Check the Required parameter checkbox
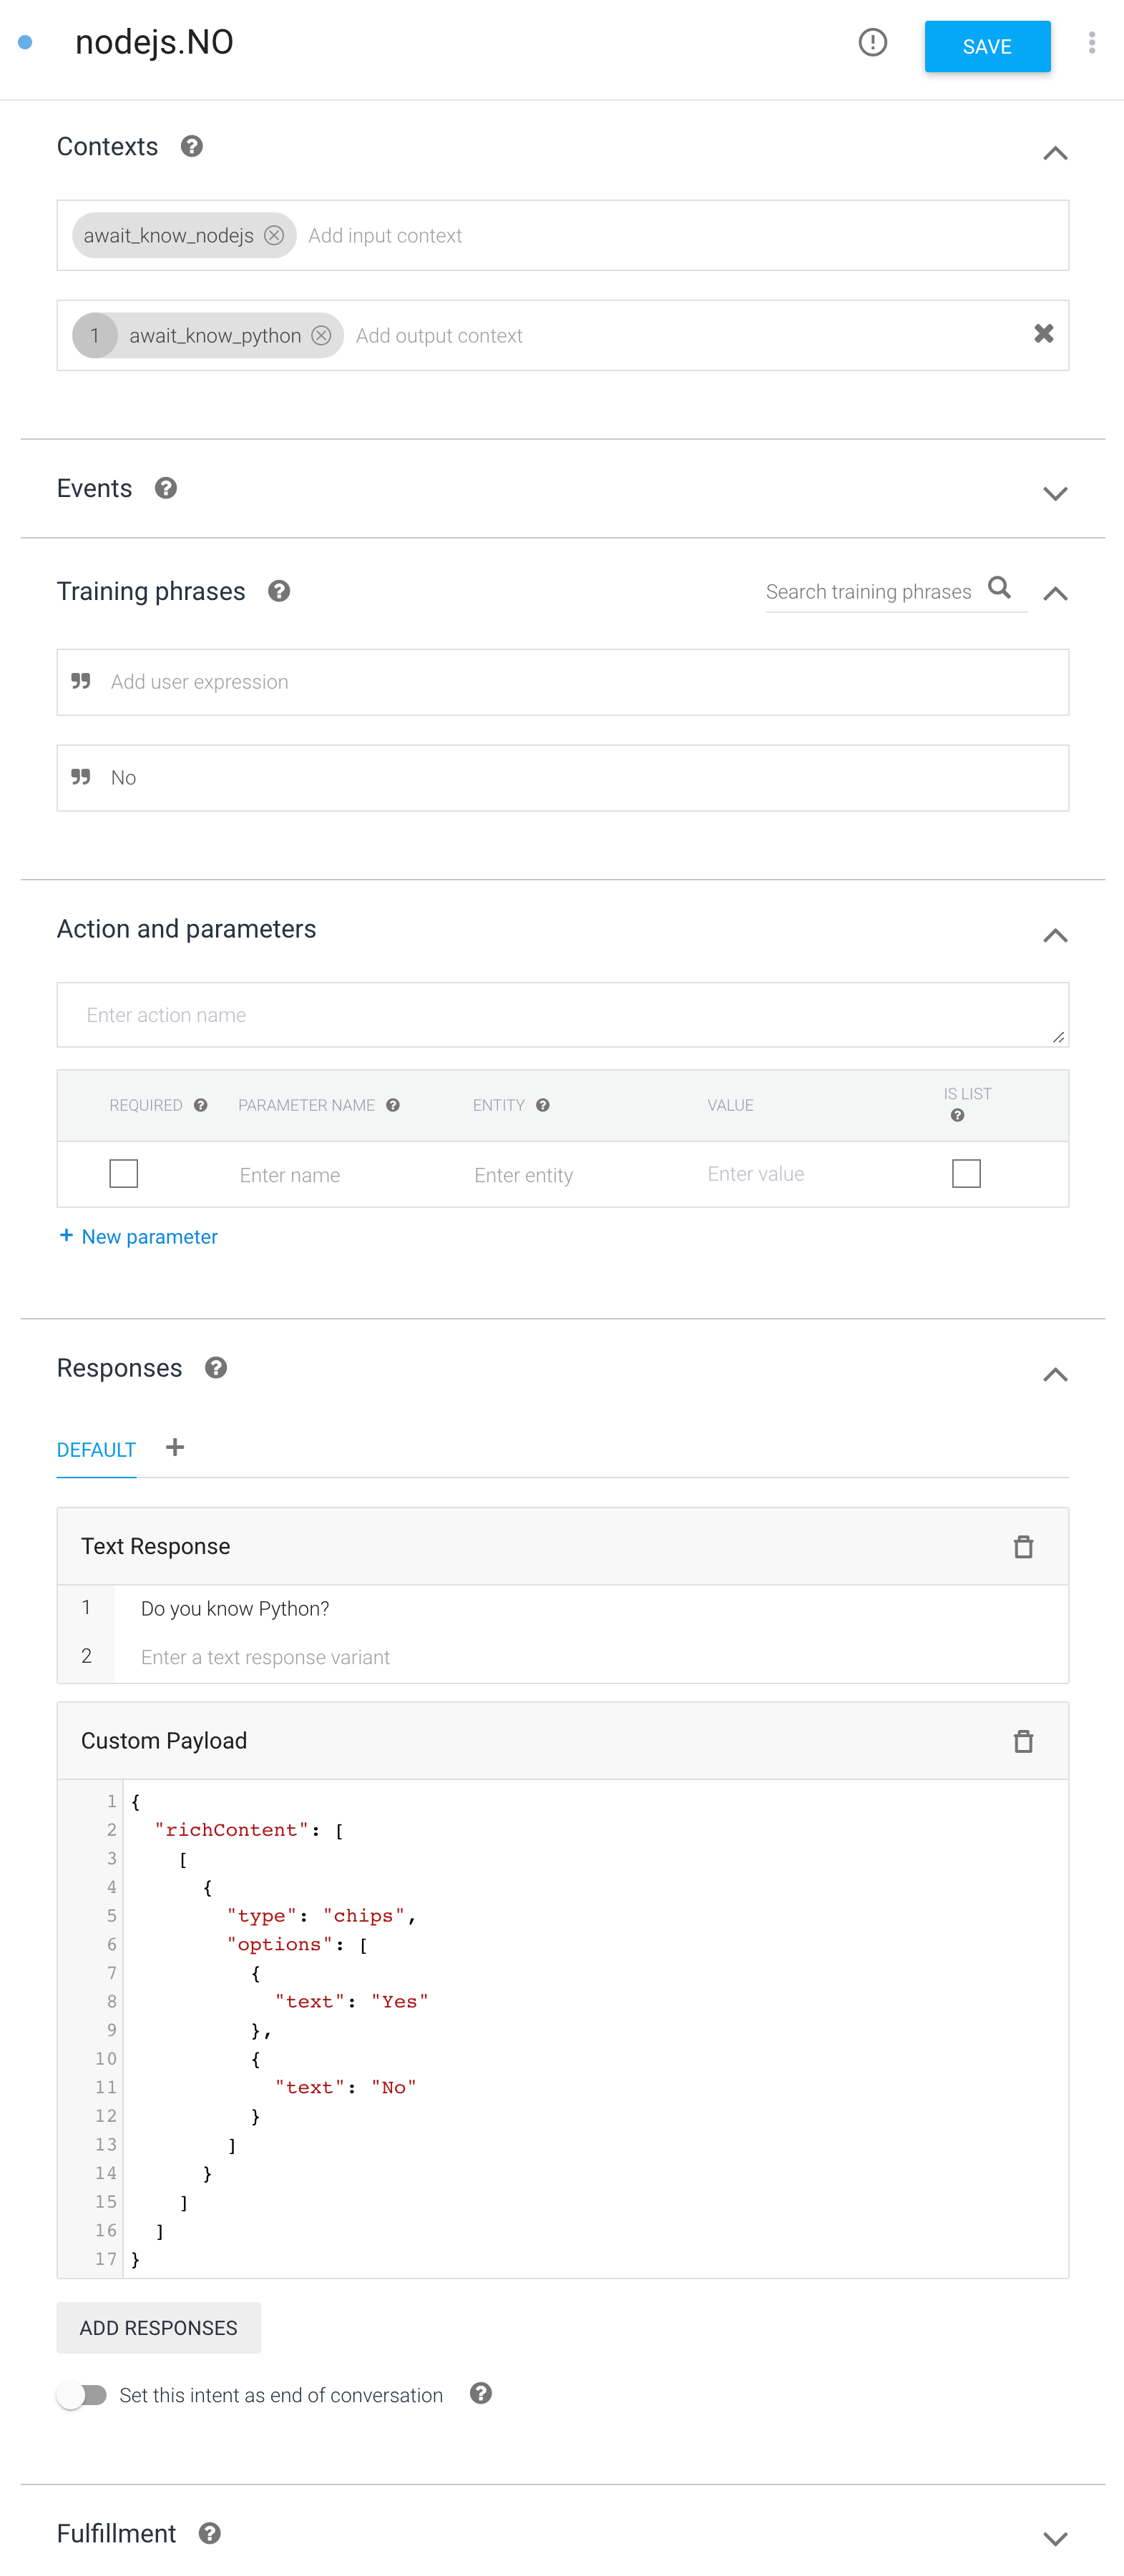This screenshot has height=2576, width=1124. (x=124, y=1173)
